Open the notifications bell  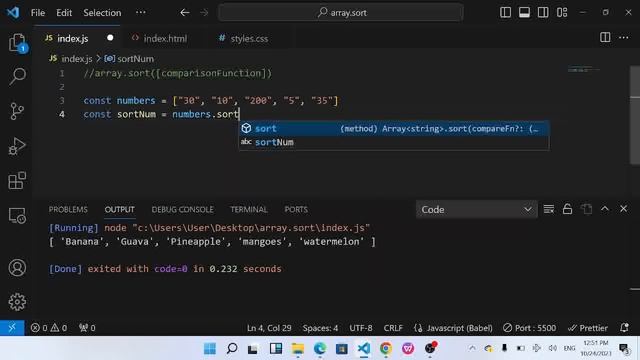click(624, 328)
